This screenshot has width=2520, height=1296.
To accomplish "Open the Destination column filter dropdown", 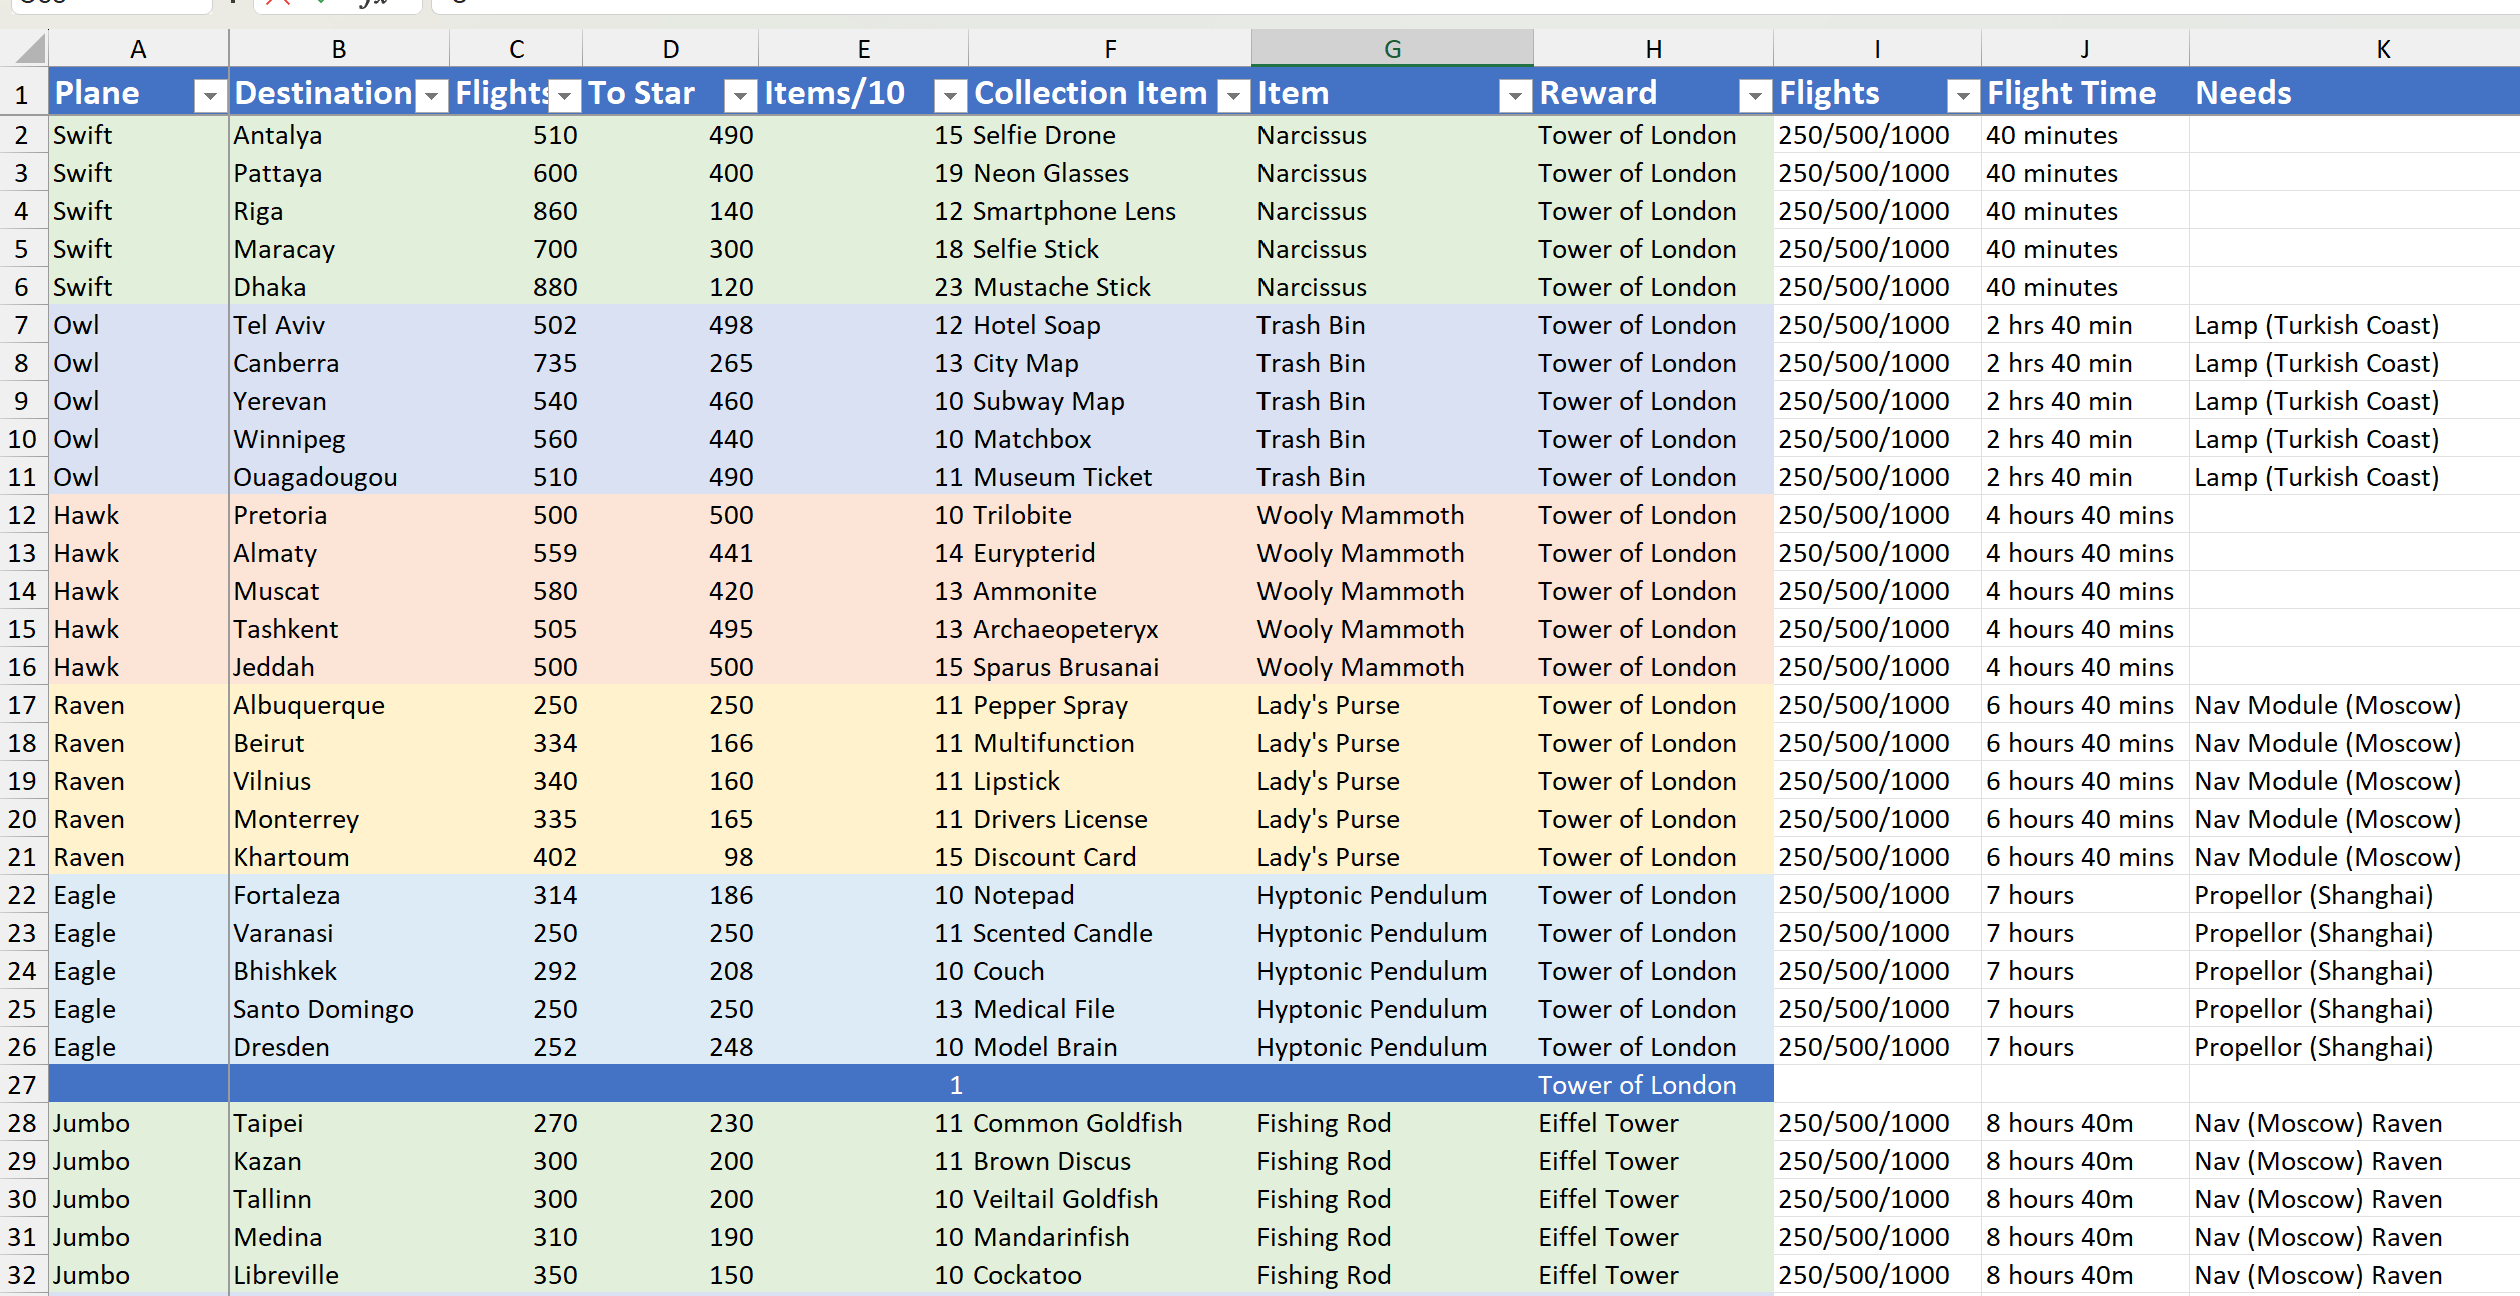I will [x=432, y=96].
